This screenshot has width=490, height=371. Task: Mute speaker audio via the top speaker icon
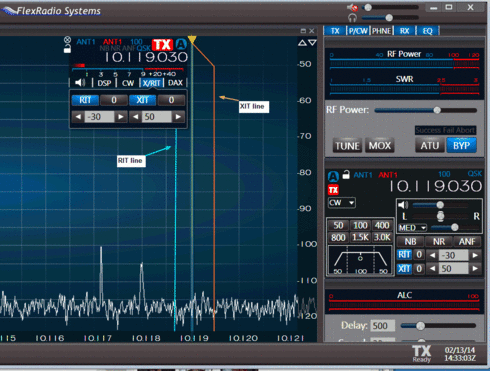(x=352, y=7)
